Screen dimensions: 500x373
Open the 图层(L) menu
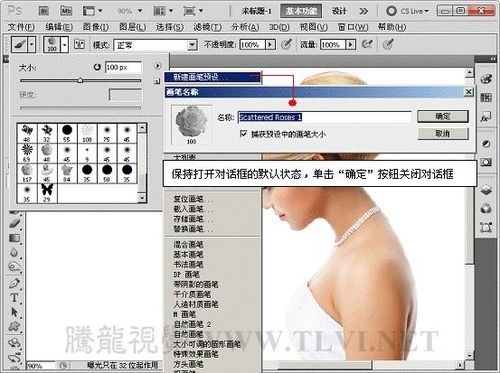coord(132,27)
